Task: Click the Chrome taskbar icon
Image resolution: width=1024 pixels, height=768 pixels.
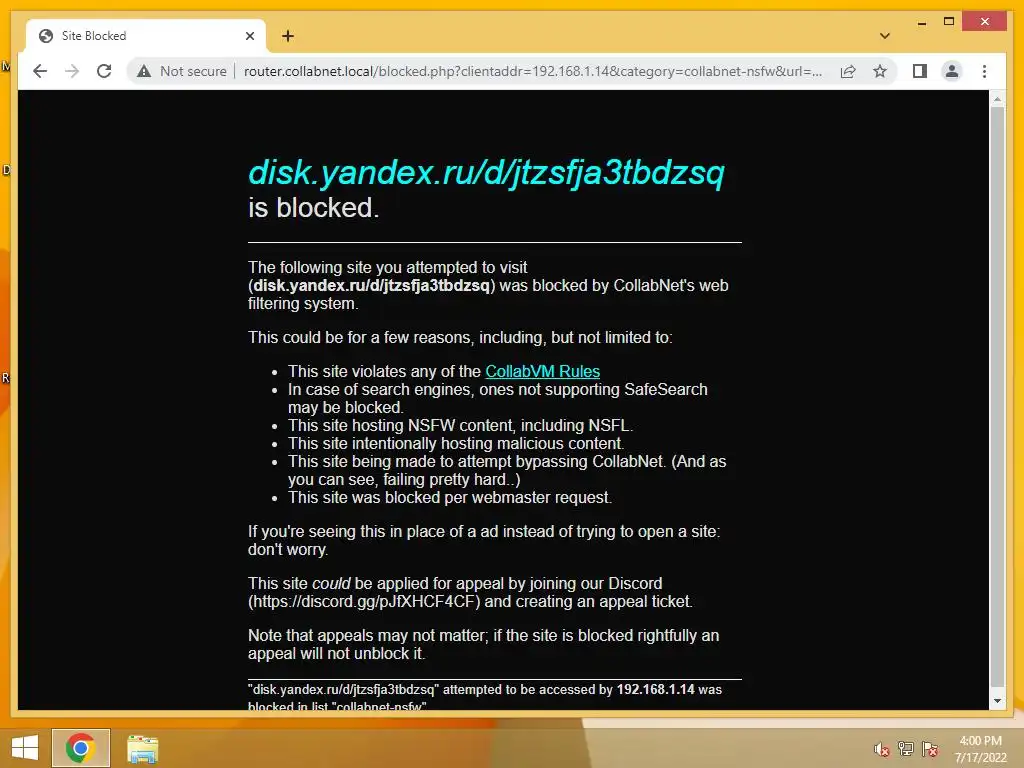Action: 80,748
